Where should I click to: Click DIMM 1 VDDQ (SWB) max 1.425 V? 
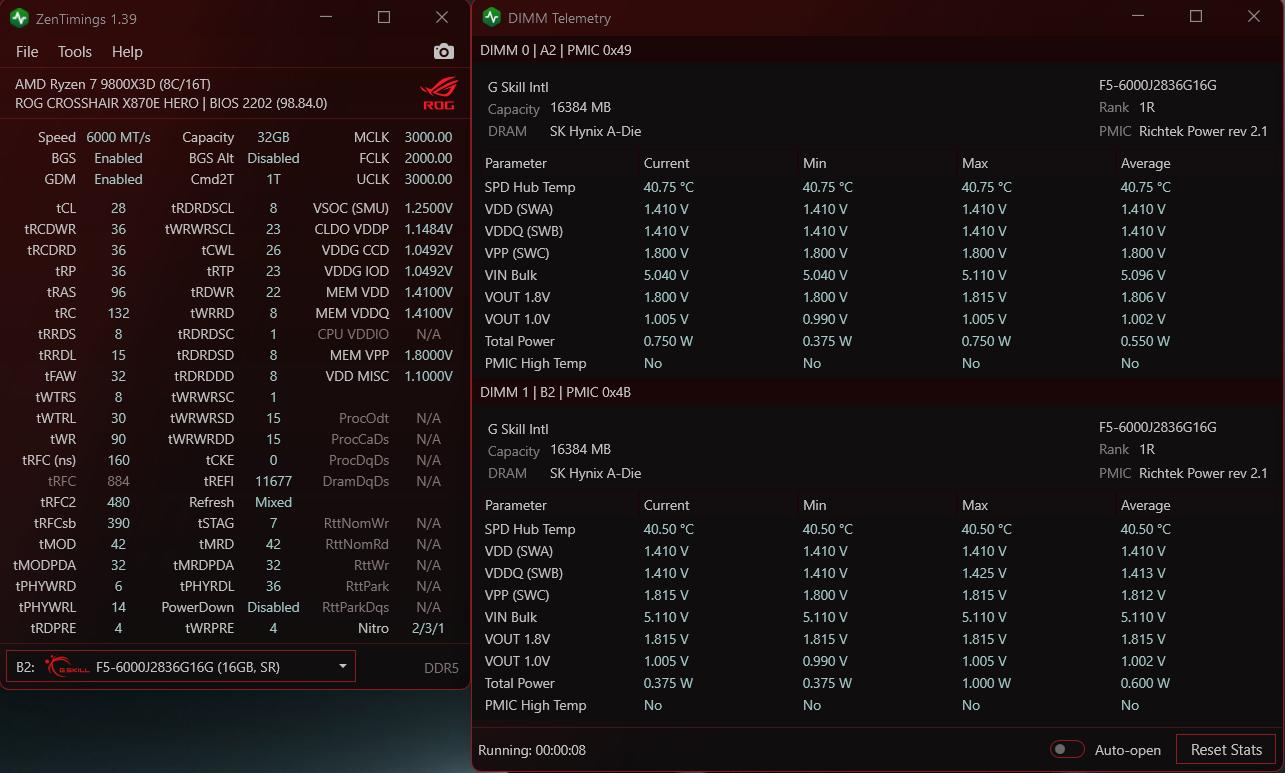(984, 573)
